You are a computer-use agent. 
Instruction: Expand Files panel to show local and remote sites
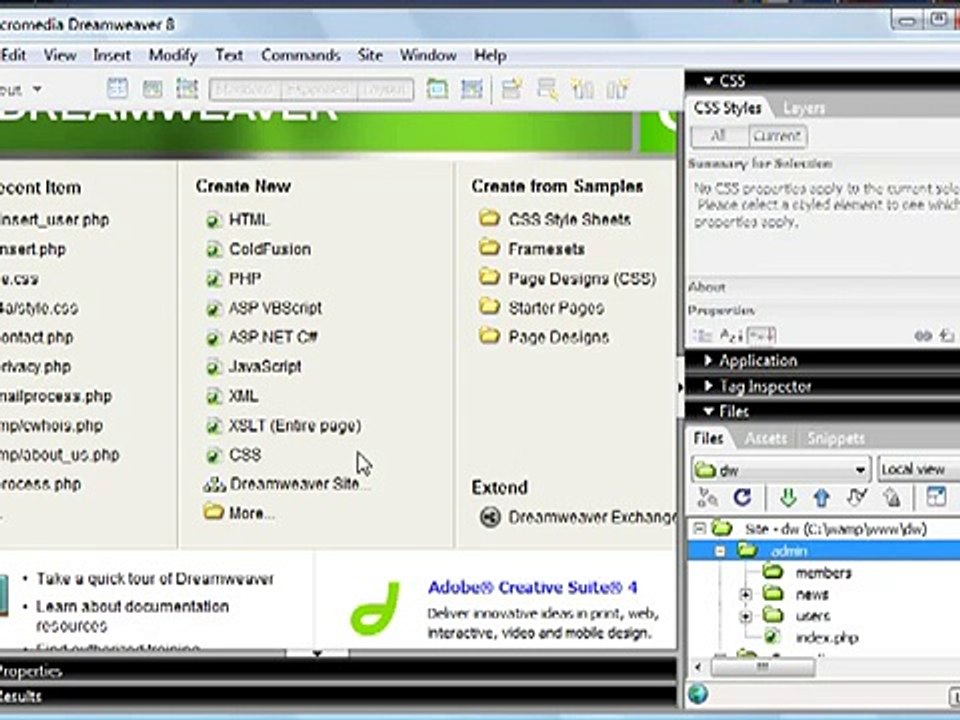tap(936, 497)
